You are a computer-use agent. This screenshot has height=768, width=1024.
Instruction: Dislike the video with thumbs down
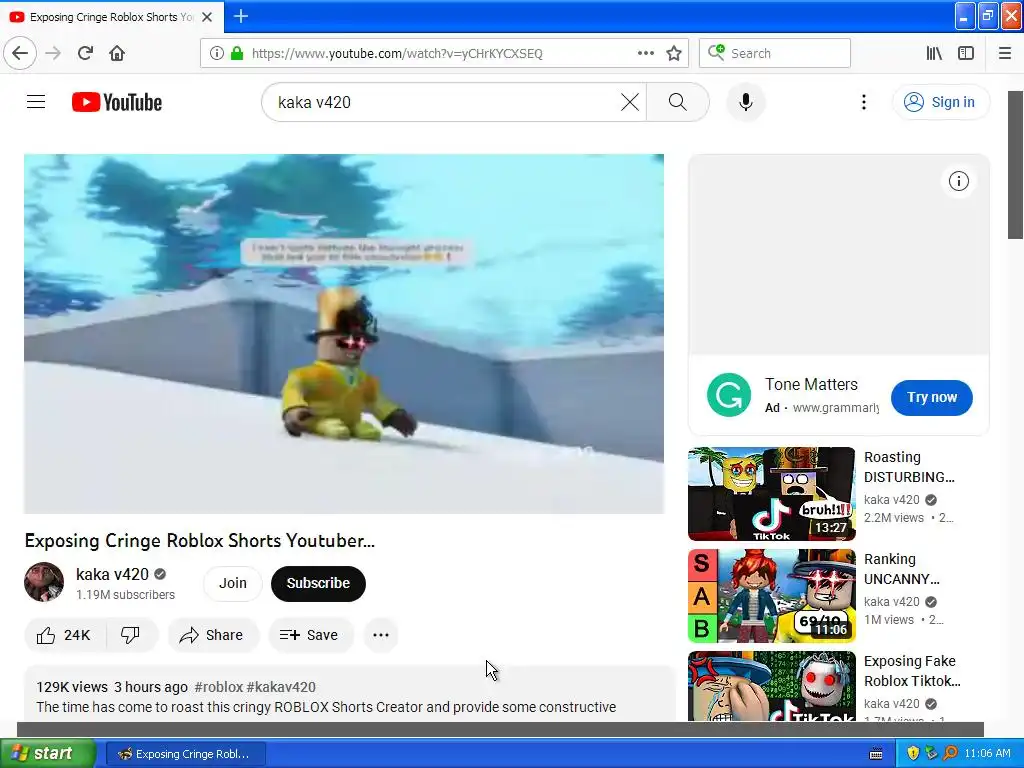(x=131, y=635)
